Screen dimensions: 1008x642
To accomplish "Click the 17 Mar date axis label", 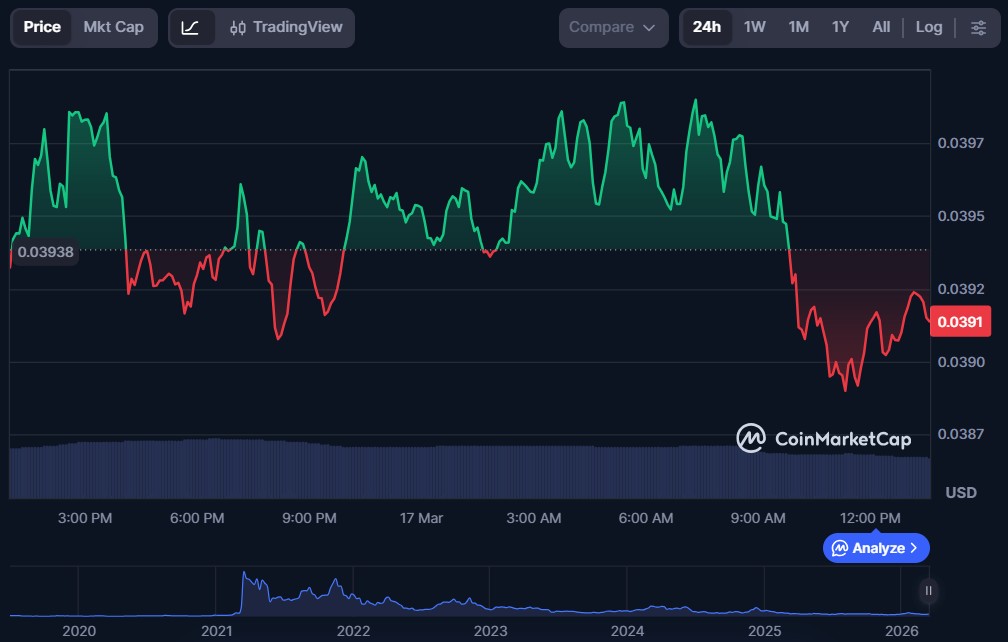I will [421, 518].
